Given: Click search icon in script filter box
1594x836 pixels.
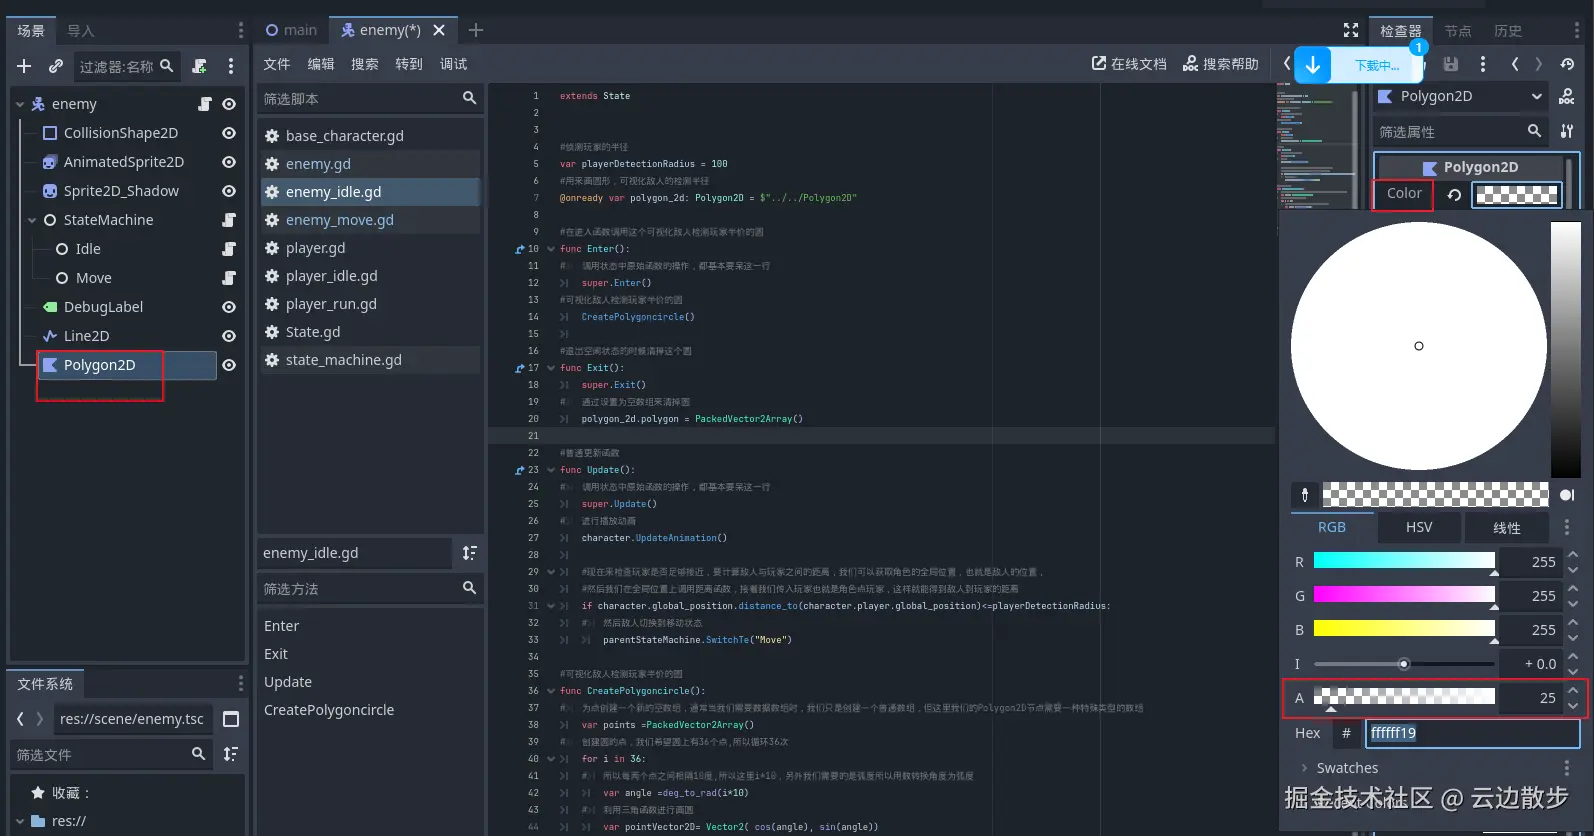Looking at the screenshot, I should tap(469, 98).
